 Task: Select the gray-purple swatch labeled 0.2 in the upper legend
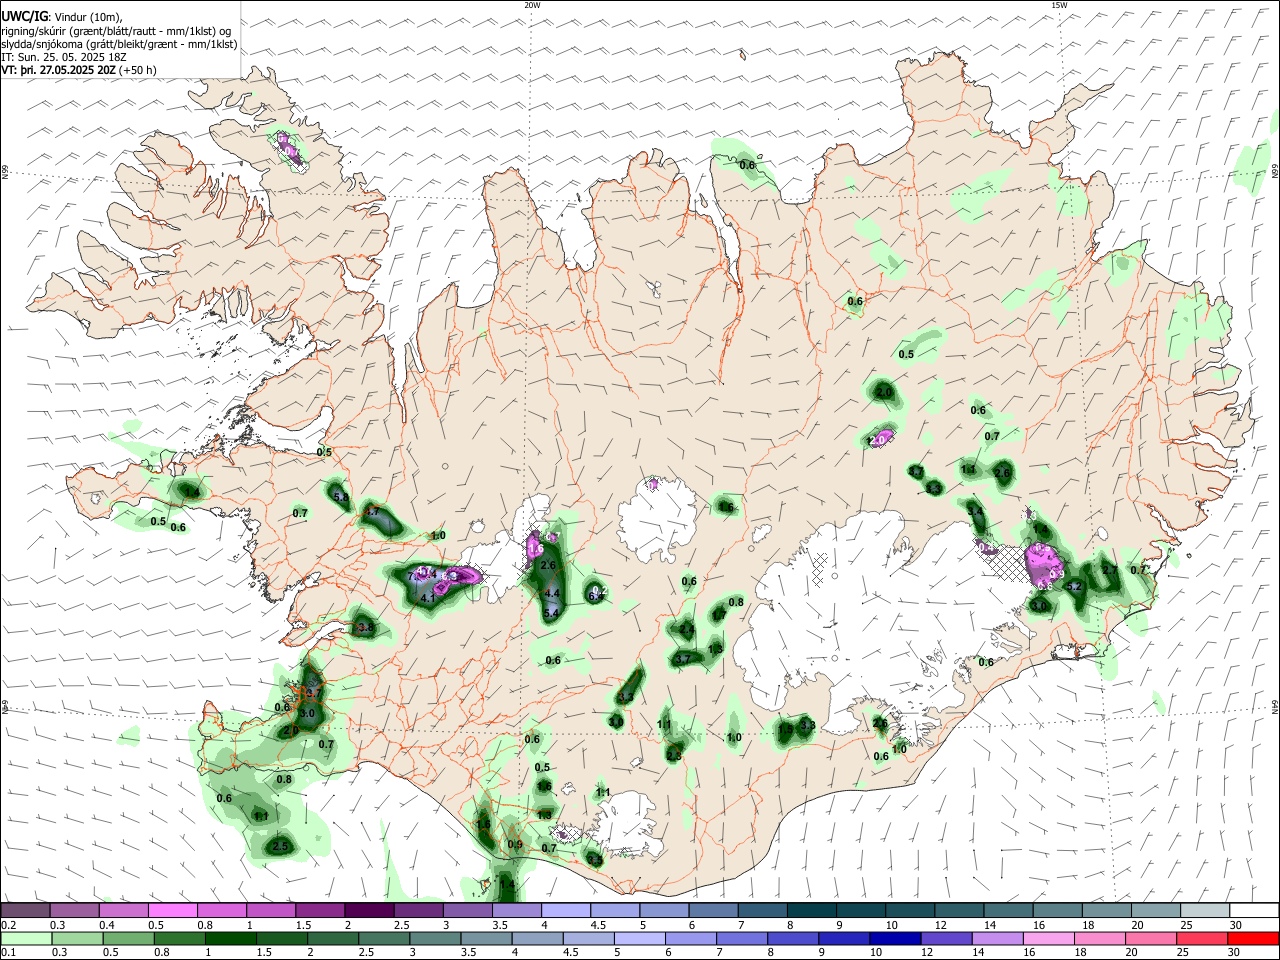[27, 910]
